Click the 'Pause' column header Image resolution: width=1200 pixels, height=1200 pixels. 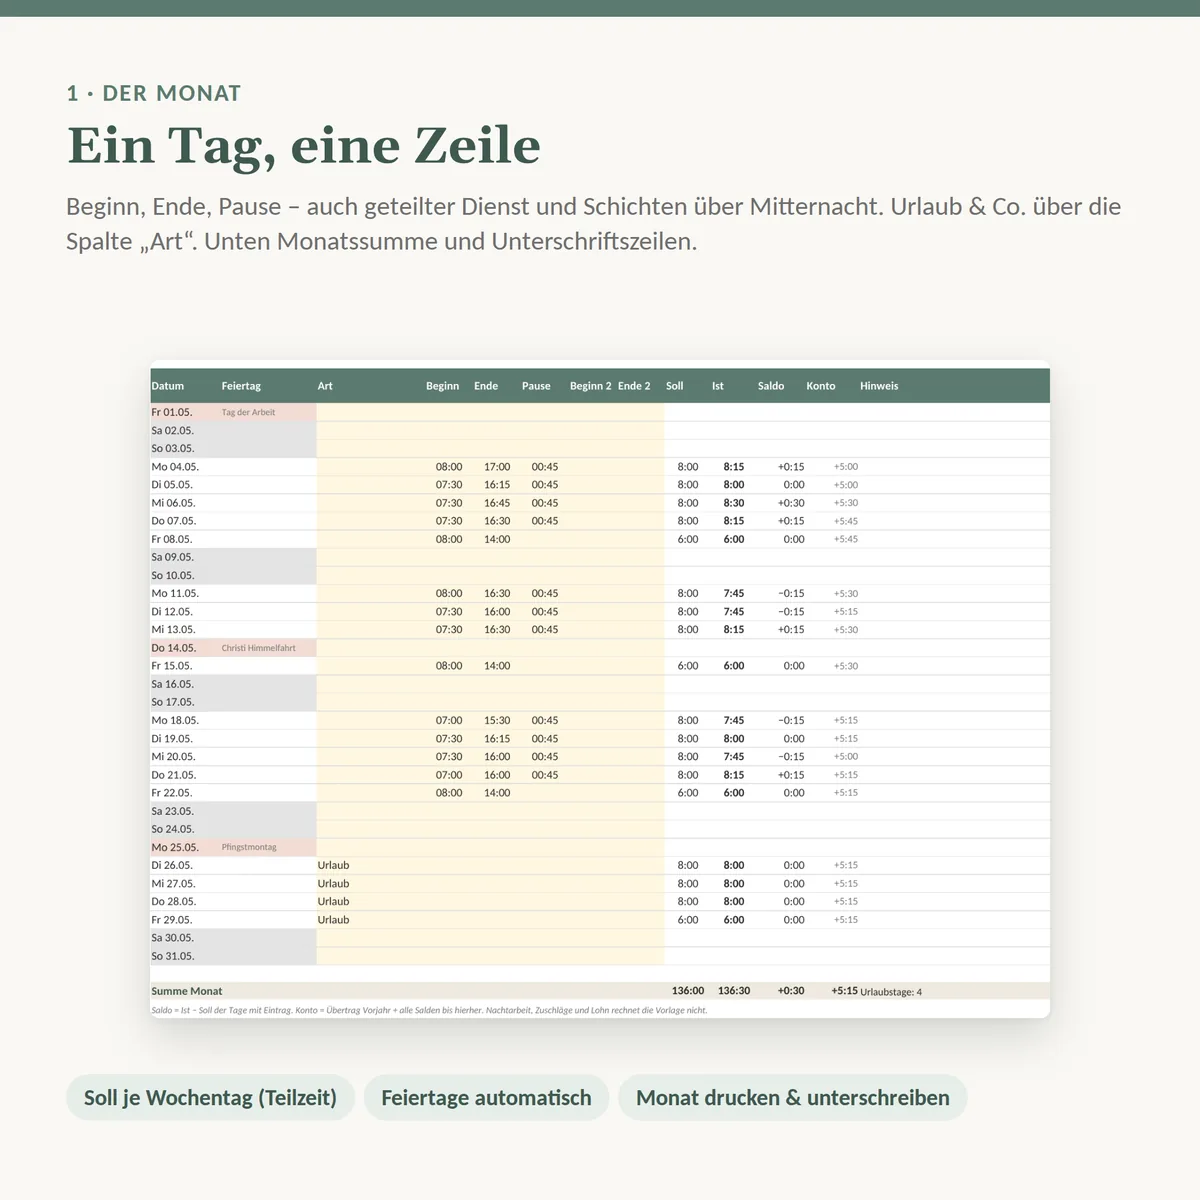click(x=536, y=386)
